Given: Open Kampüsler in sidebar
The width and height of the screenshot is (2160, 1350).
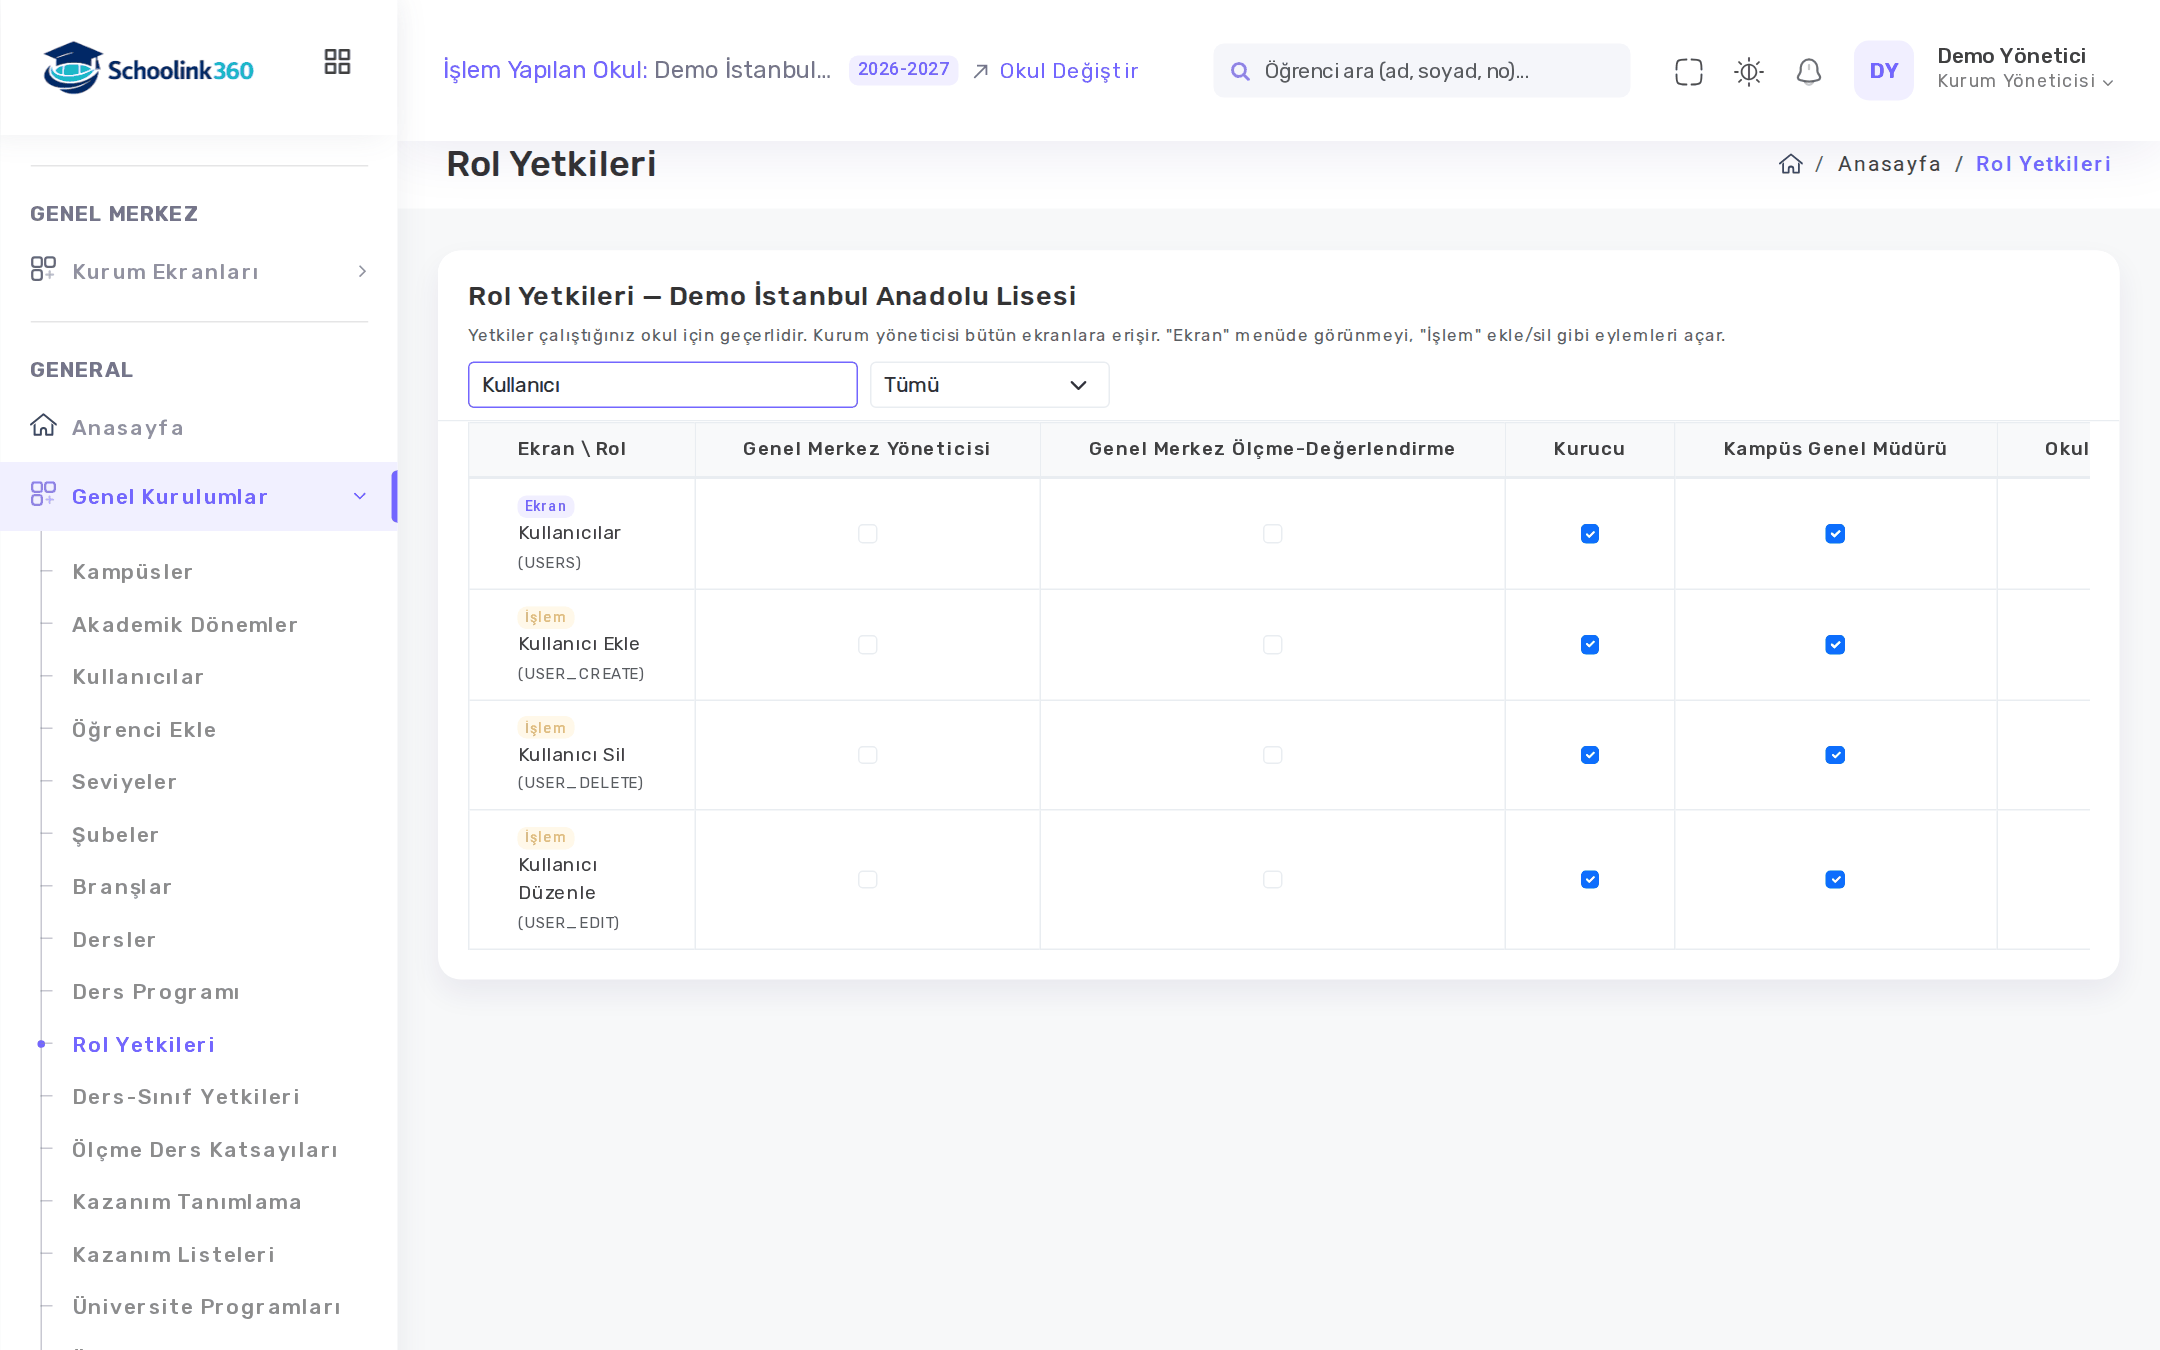Looking at the screenshot, I should [x=132, y=572].
